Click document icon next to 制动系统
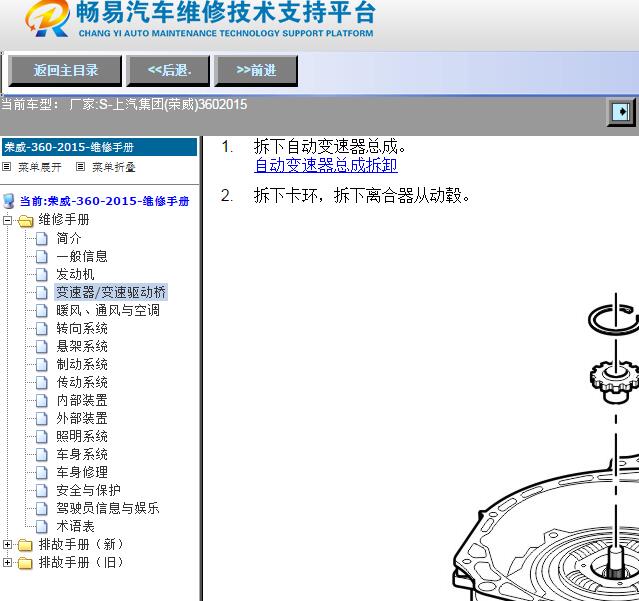Screen dimensions: 639x601 (x=42, y=365)
